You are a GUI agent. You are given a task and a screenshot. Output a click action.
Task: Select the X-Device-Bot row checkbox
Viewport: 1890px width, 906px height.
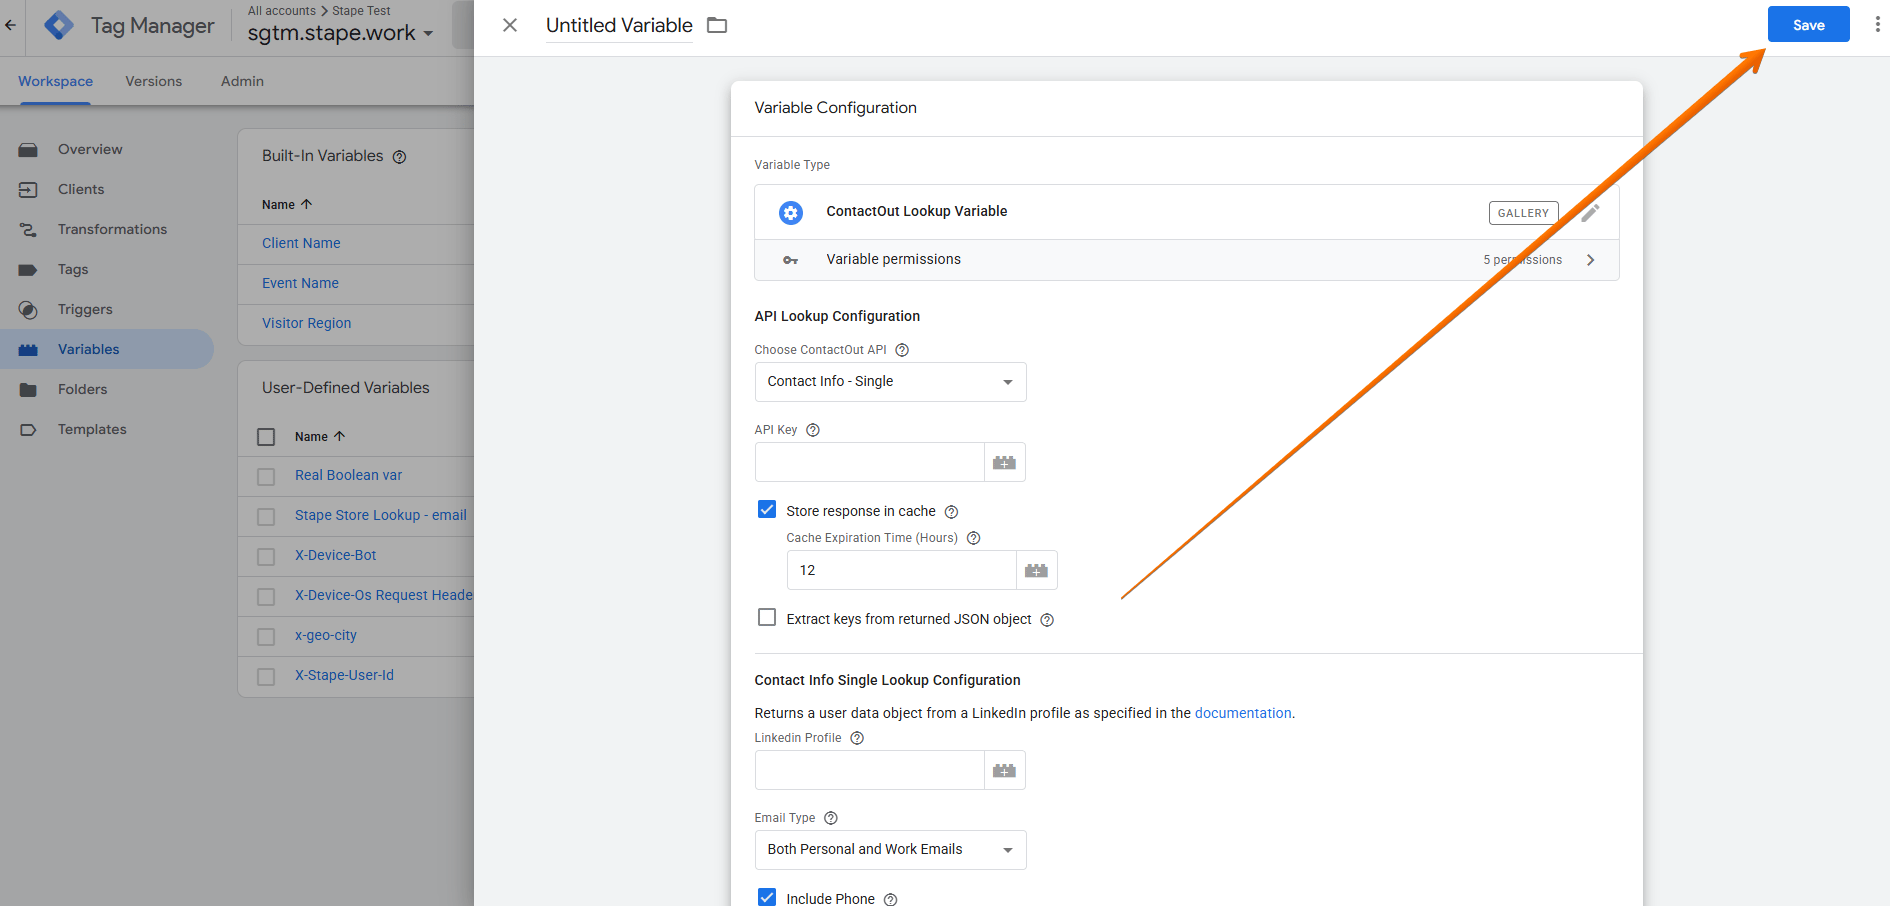[x=266, y=557]
